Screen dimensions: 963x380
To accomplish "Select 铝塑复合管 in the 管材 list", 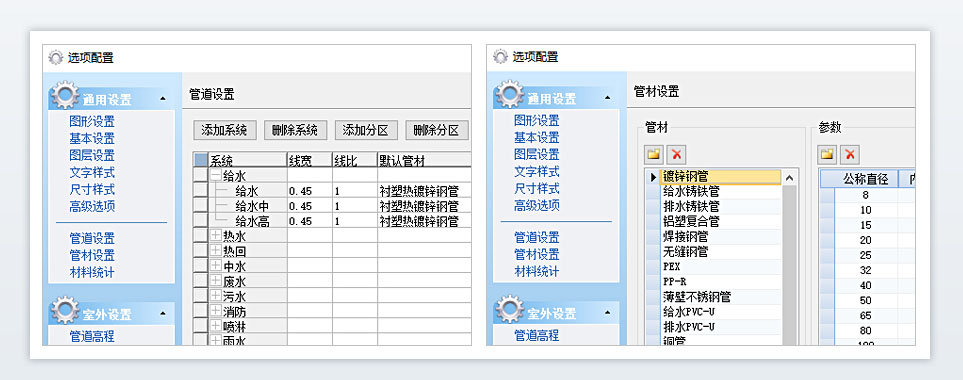I will click(720, 222).
